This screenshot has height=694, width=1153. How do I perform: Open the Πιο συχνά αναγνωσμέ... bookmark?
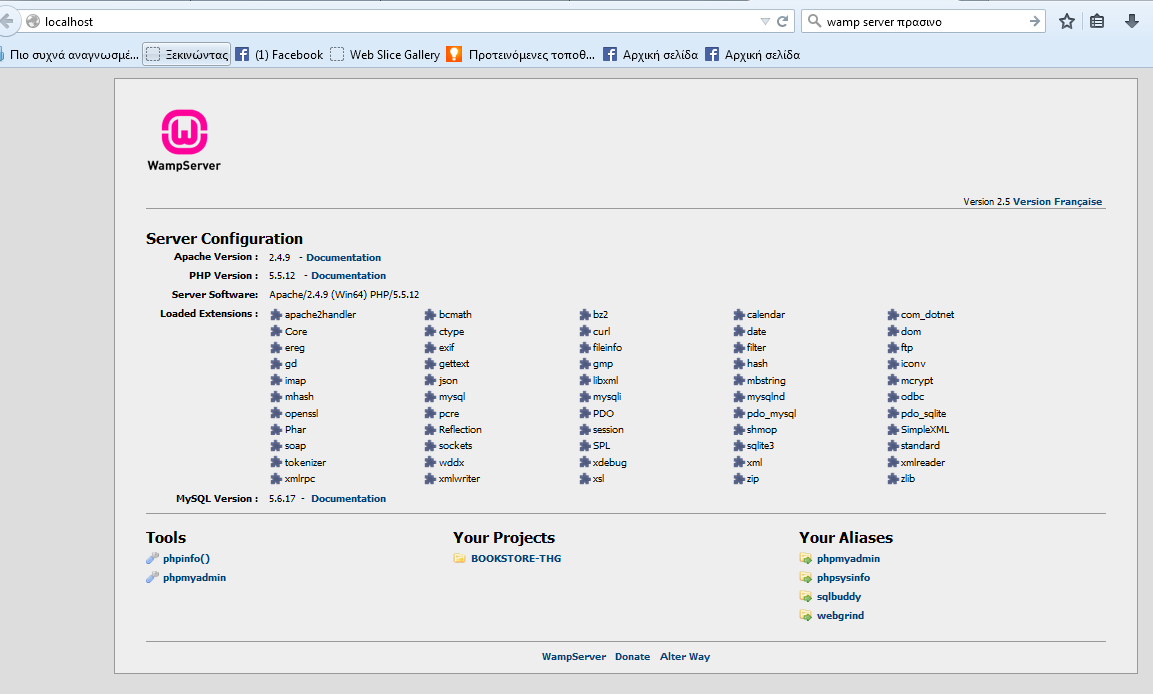pyautogui.click(x=70, y=54)
